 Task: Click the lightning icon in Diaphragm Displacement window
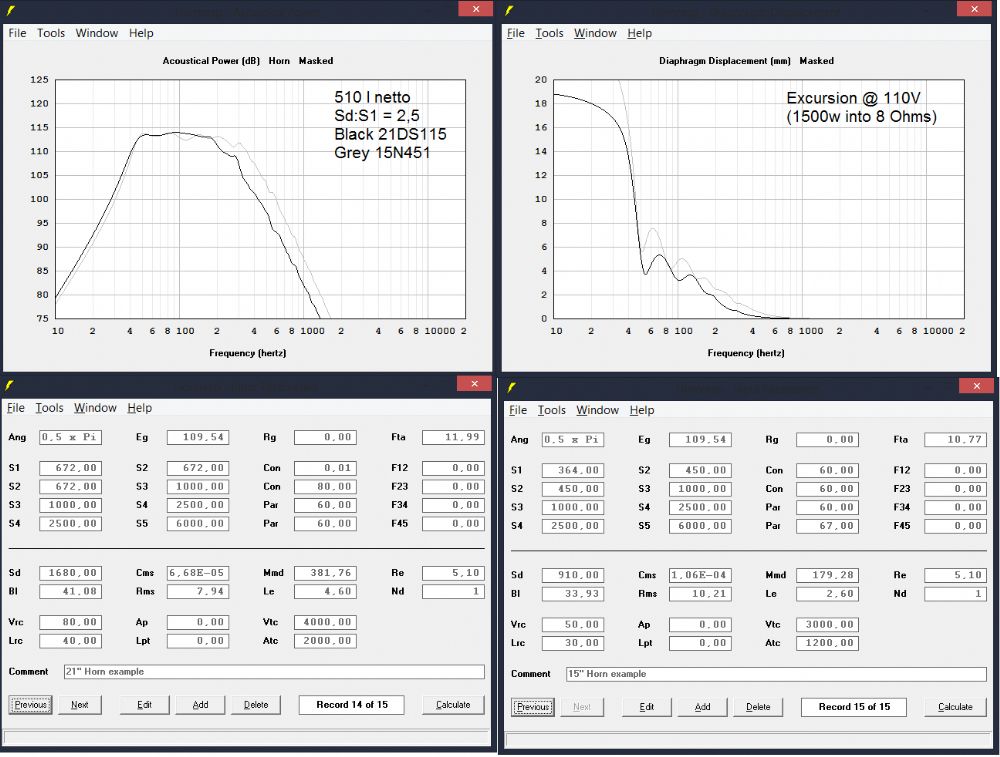[x=509, y=10]
